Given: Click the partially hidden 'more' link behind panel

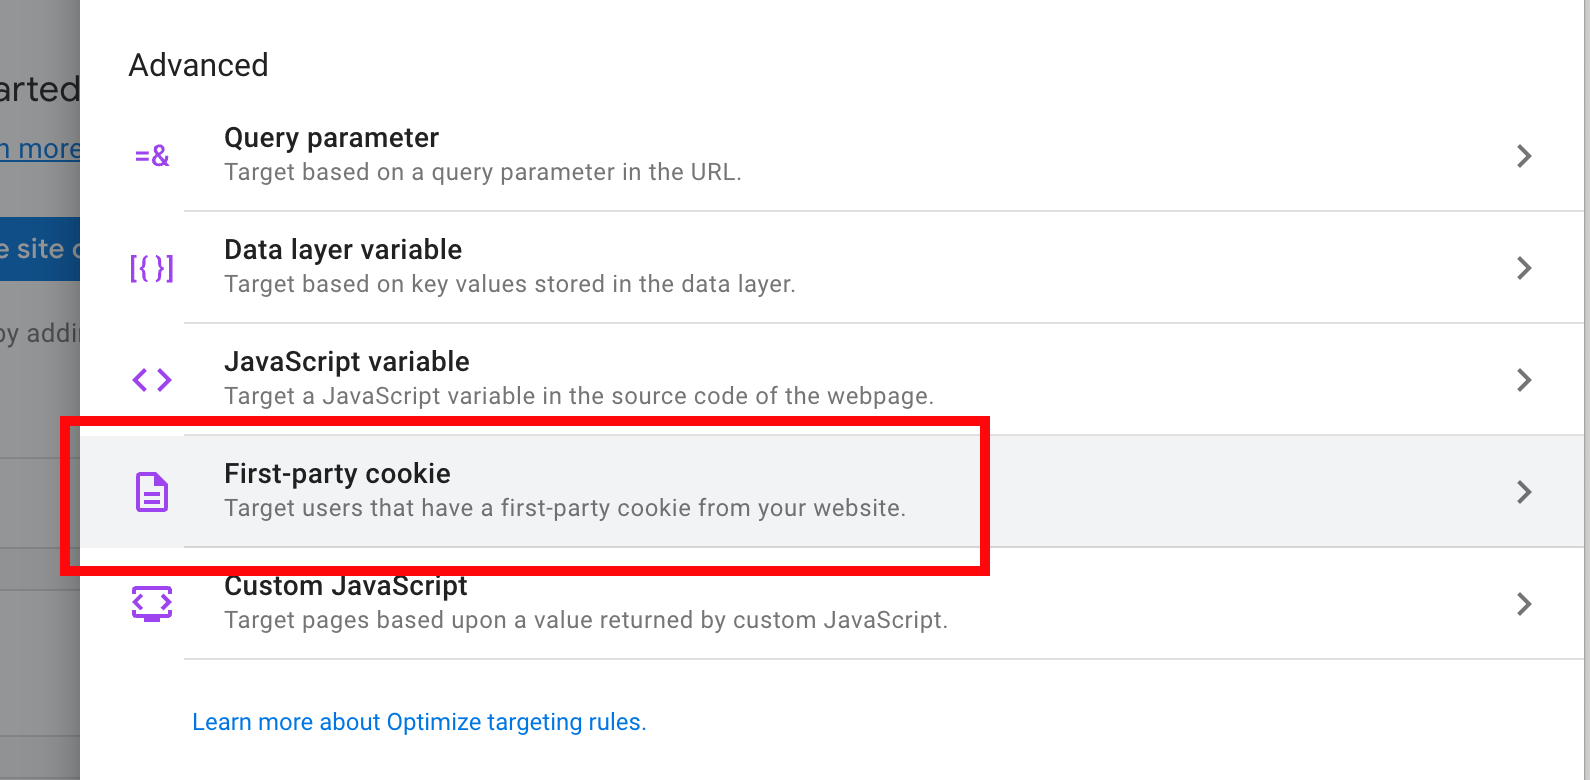Looking at the screenshot, I should pos(40,149).
